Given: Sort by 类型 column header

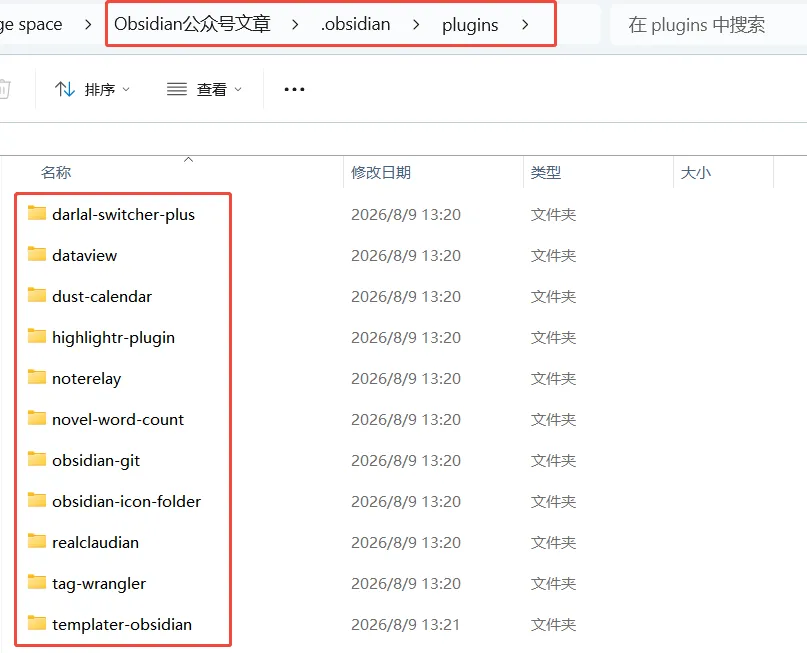Looking at the screenshot, I should click(546, 172).
